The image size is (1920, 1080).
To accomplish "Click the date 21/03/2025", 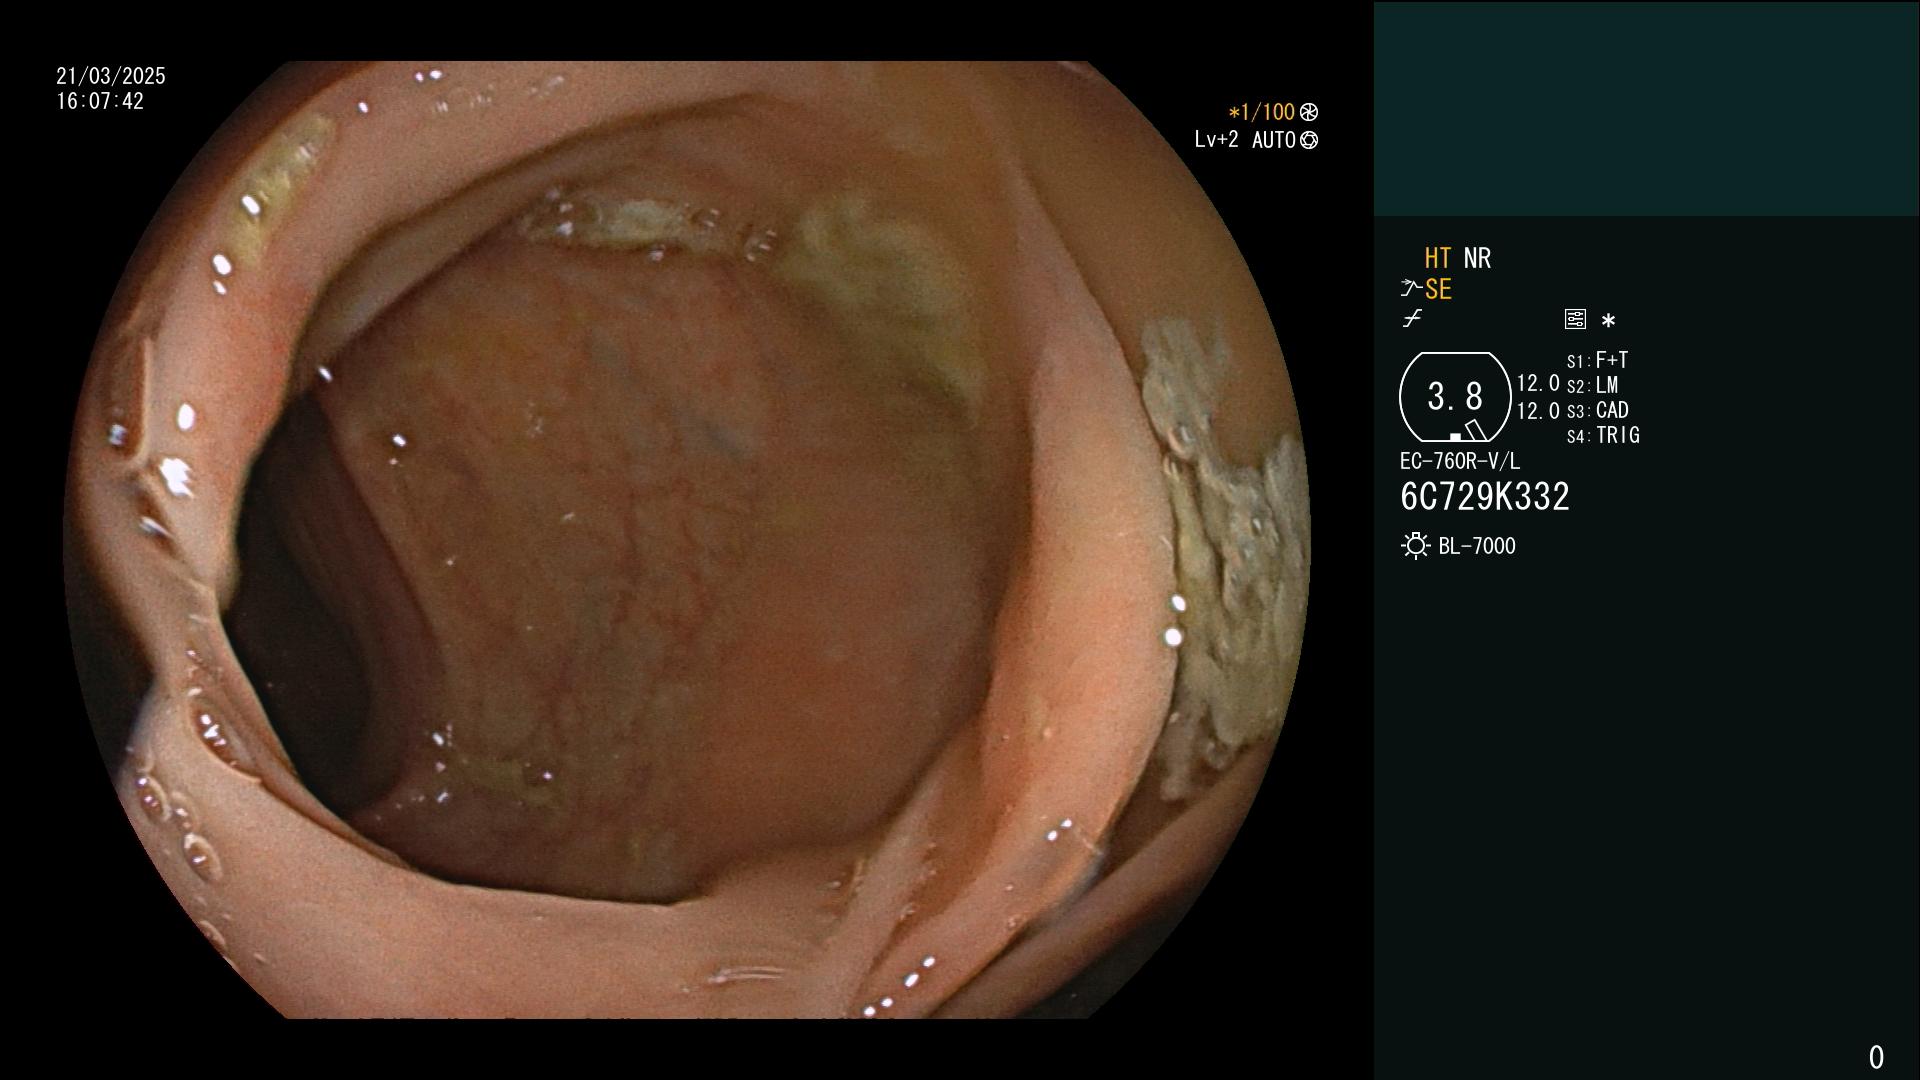I will click(x=111, y=76).
